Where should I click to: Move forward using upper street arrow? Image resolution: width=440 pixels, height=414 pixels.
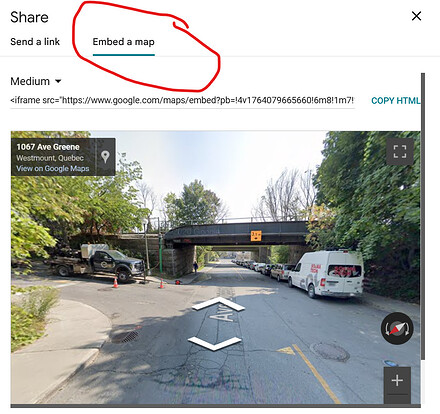point(218,304)
